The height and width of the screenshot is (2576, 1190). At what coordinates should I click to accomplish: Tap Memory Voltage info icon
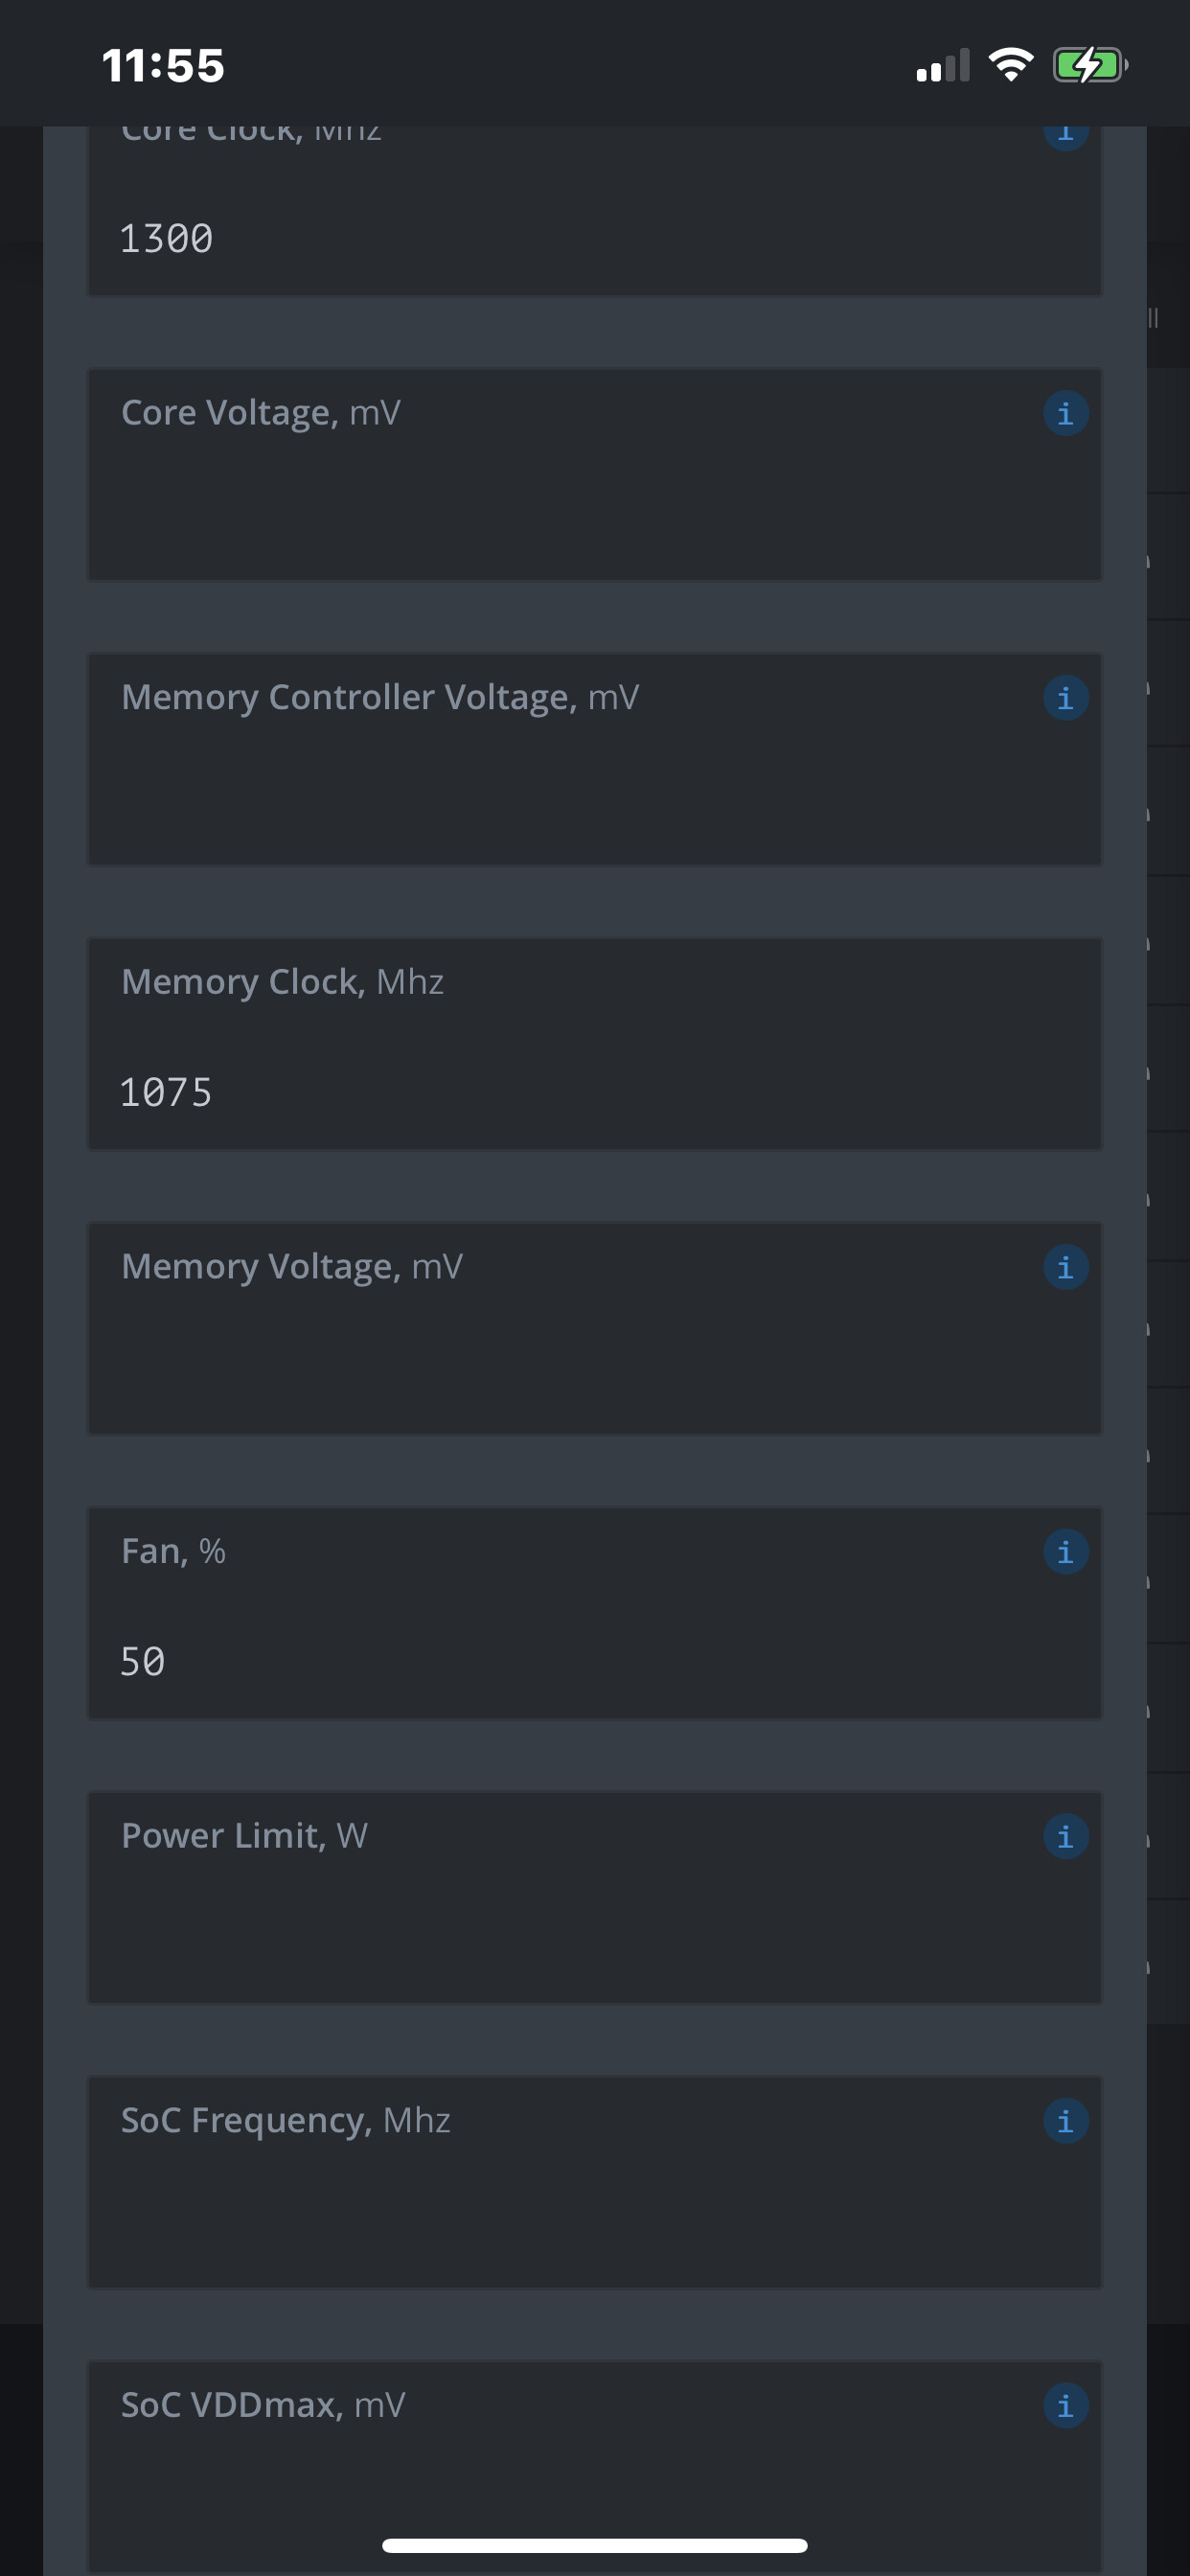tap(1065, 1267)
